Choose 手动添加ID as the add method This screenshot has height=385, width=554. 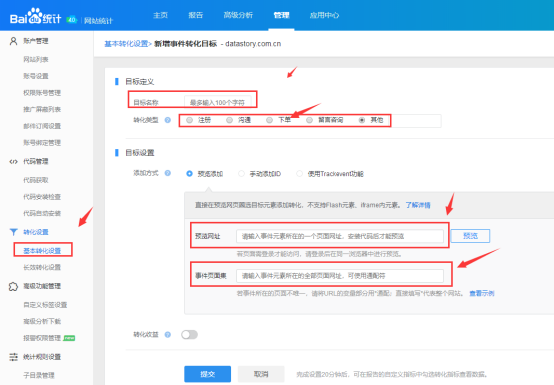(242, 173)
